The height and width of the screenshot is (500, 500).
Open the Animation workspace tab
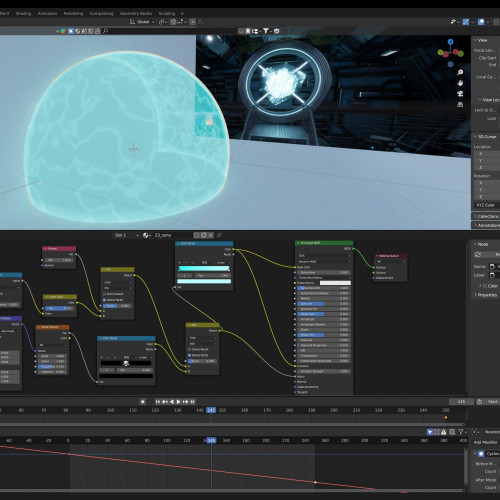(47, 14)
